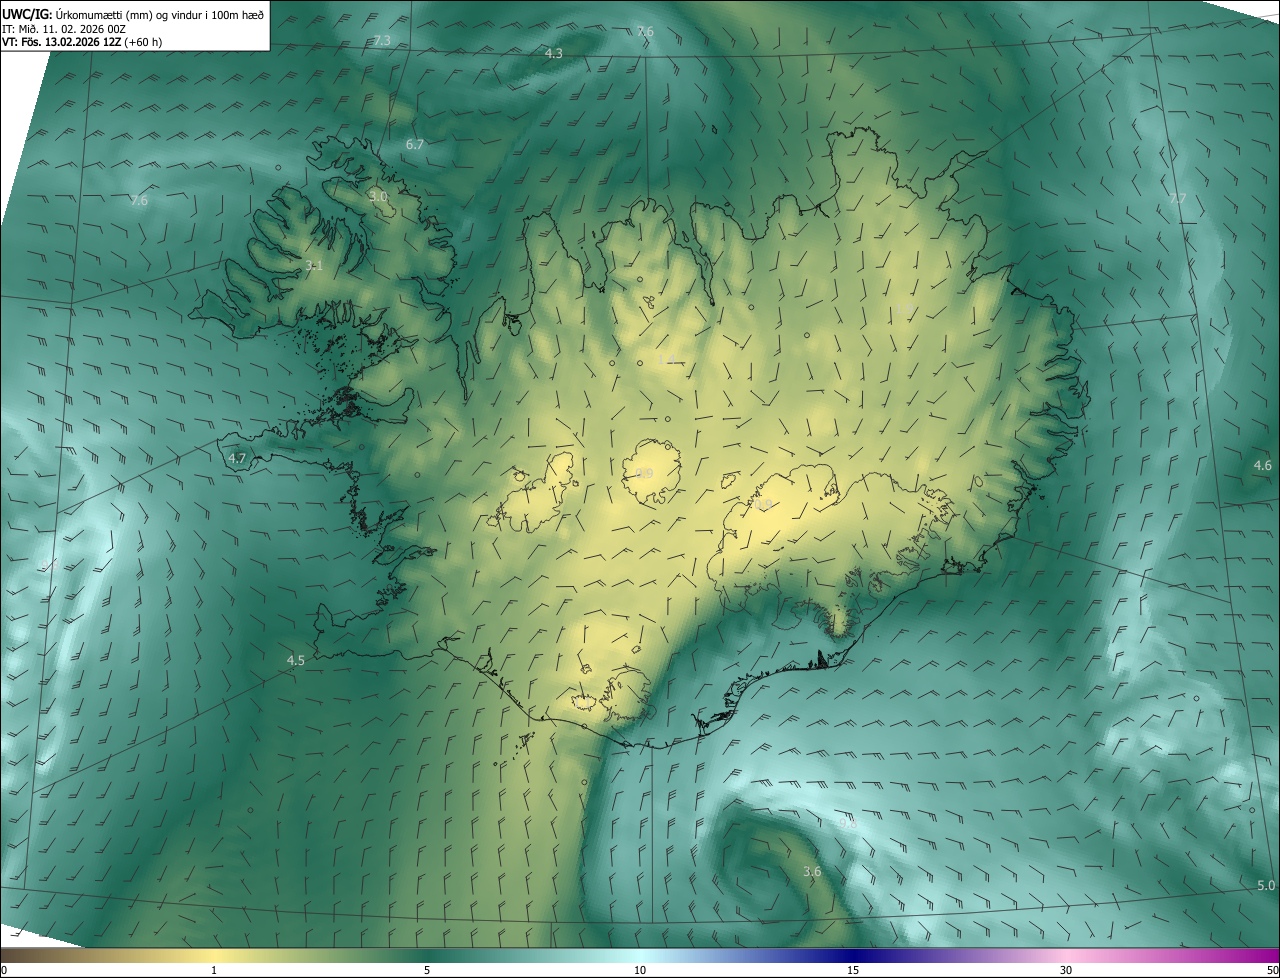This screenshot has height=978, width=1280.
Task: Click the colour scale tick labelled 1
Action: [214, 970]
